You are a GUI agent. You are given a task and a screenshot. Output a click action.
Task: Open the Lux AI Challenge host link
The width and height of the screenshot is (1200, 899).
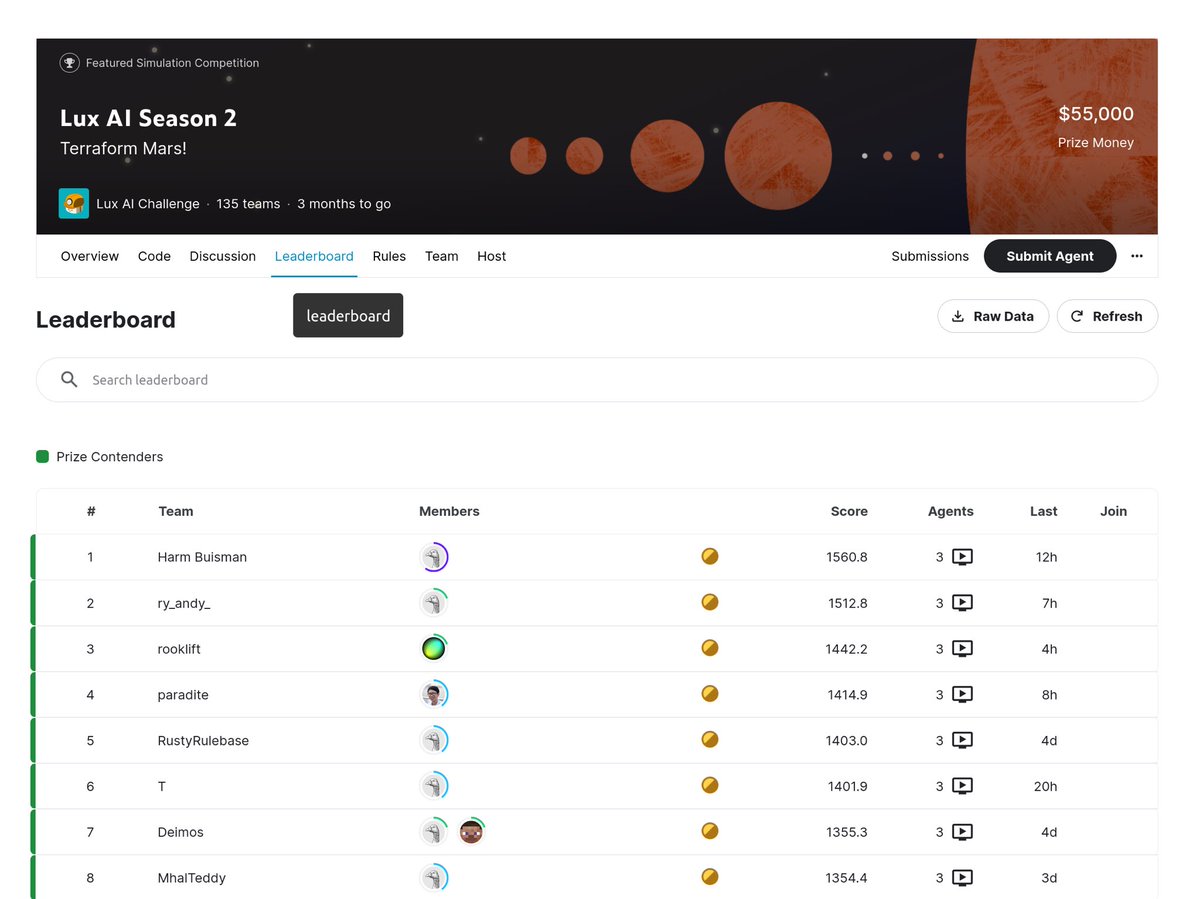coord(148,204)
